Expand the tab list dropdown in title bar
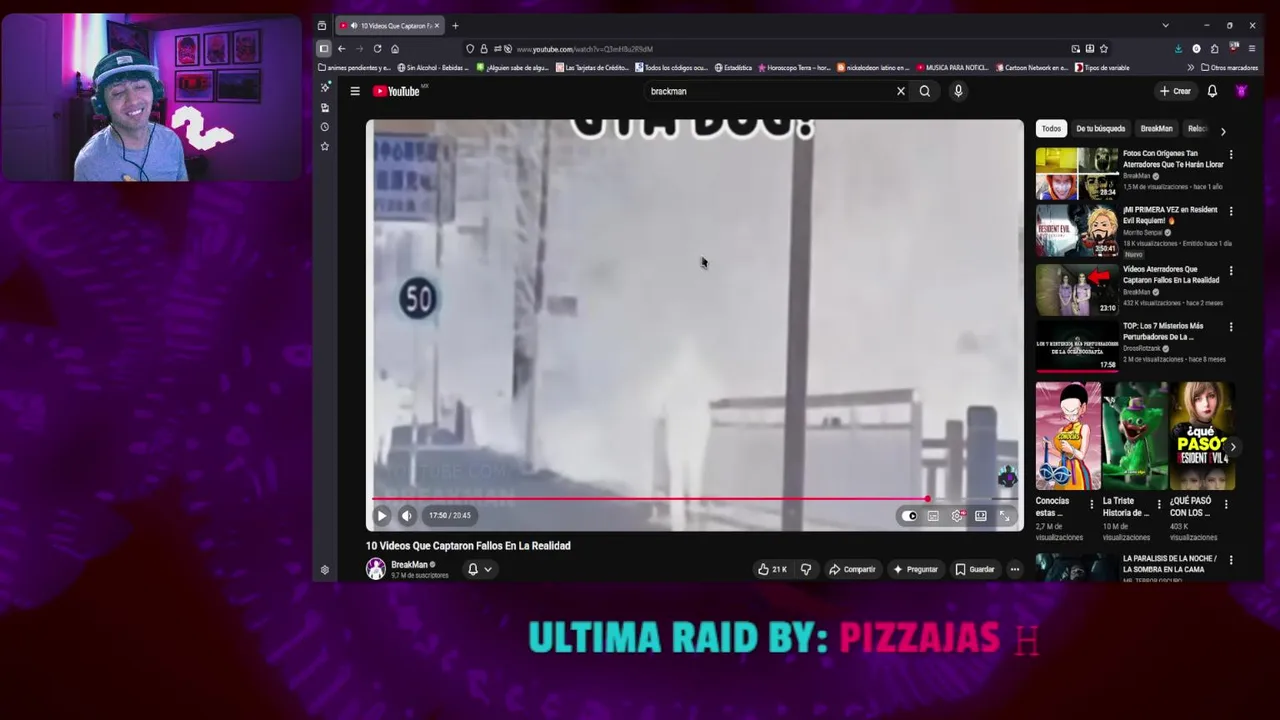Image resolution: width=1280 pixels, height=720 pixels. [x=1165, y=26]
